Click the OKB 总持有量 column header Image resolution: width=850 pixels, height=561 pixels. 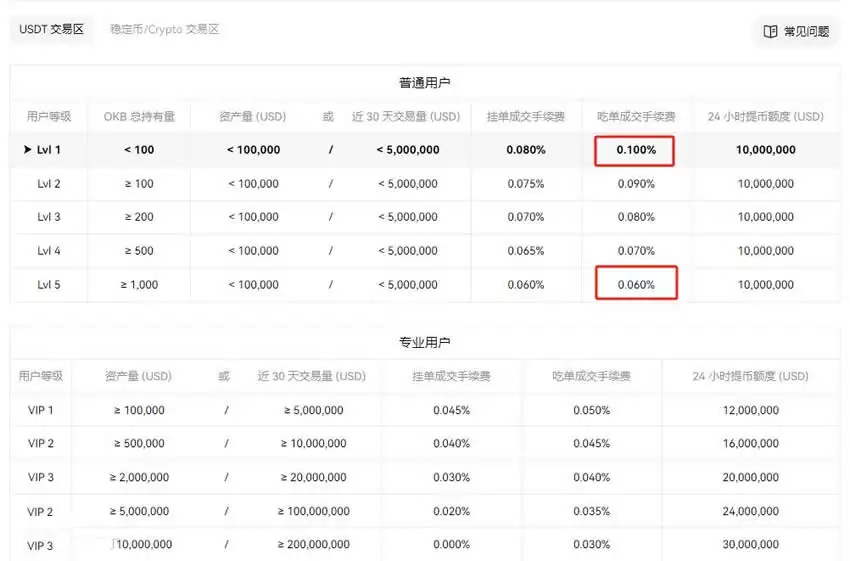click(139, 117)
